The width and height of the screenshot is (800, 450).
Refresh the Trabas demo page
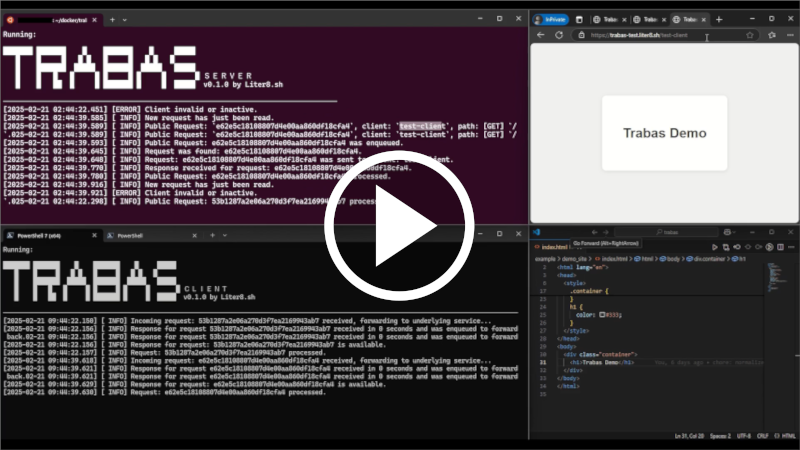pyautogui.click(x=559, y=35)
